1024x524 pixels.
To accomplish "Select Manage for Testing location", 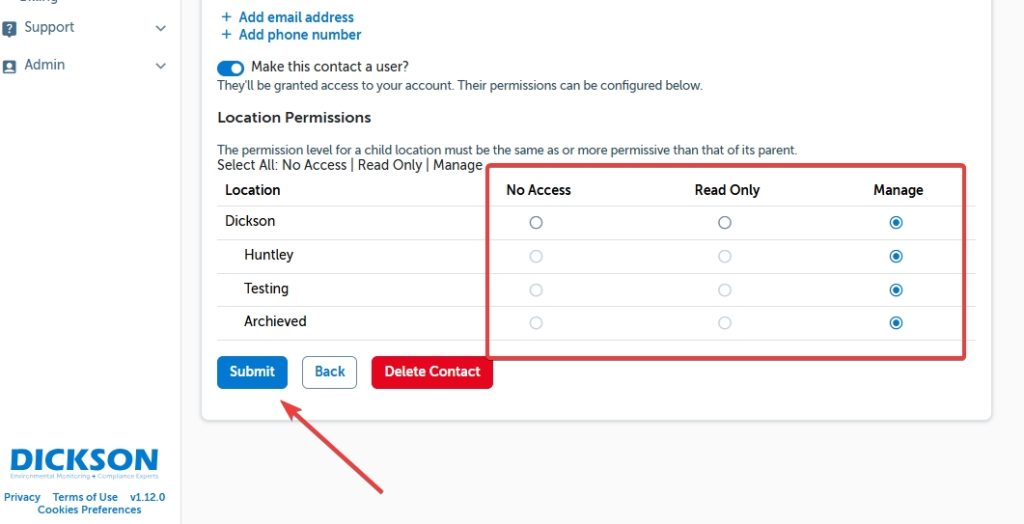I will [896, 290].
